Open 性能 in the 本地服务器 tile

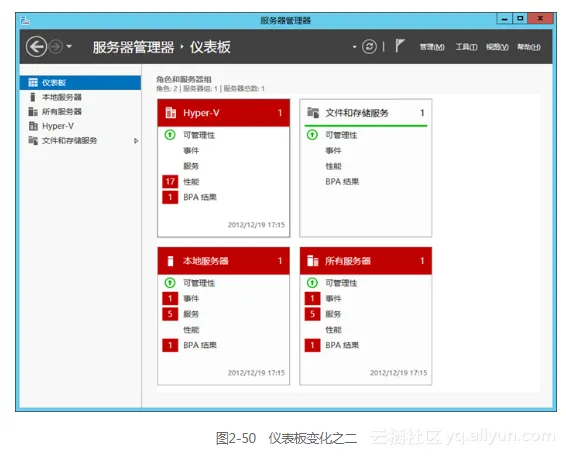[191, 330]
